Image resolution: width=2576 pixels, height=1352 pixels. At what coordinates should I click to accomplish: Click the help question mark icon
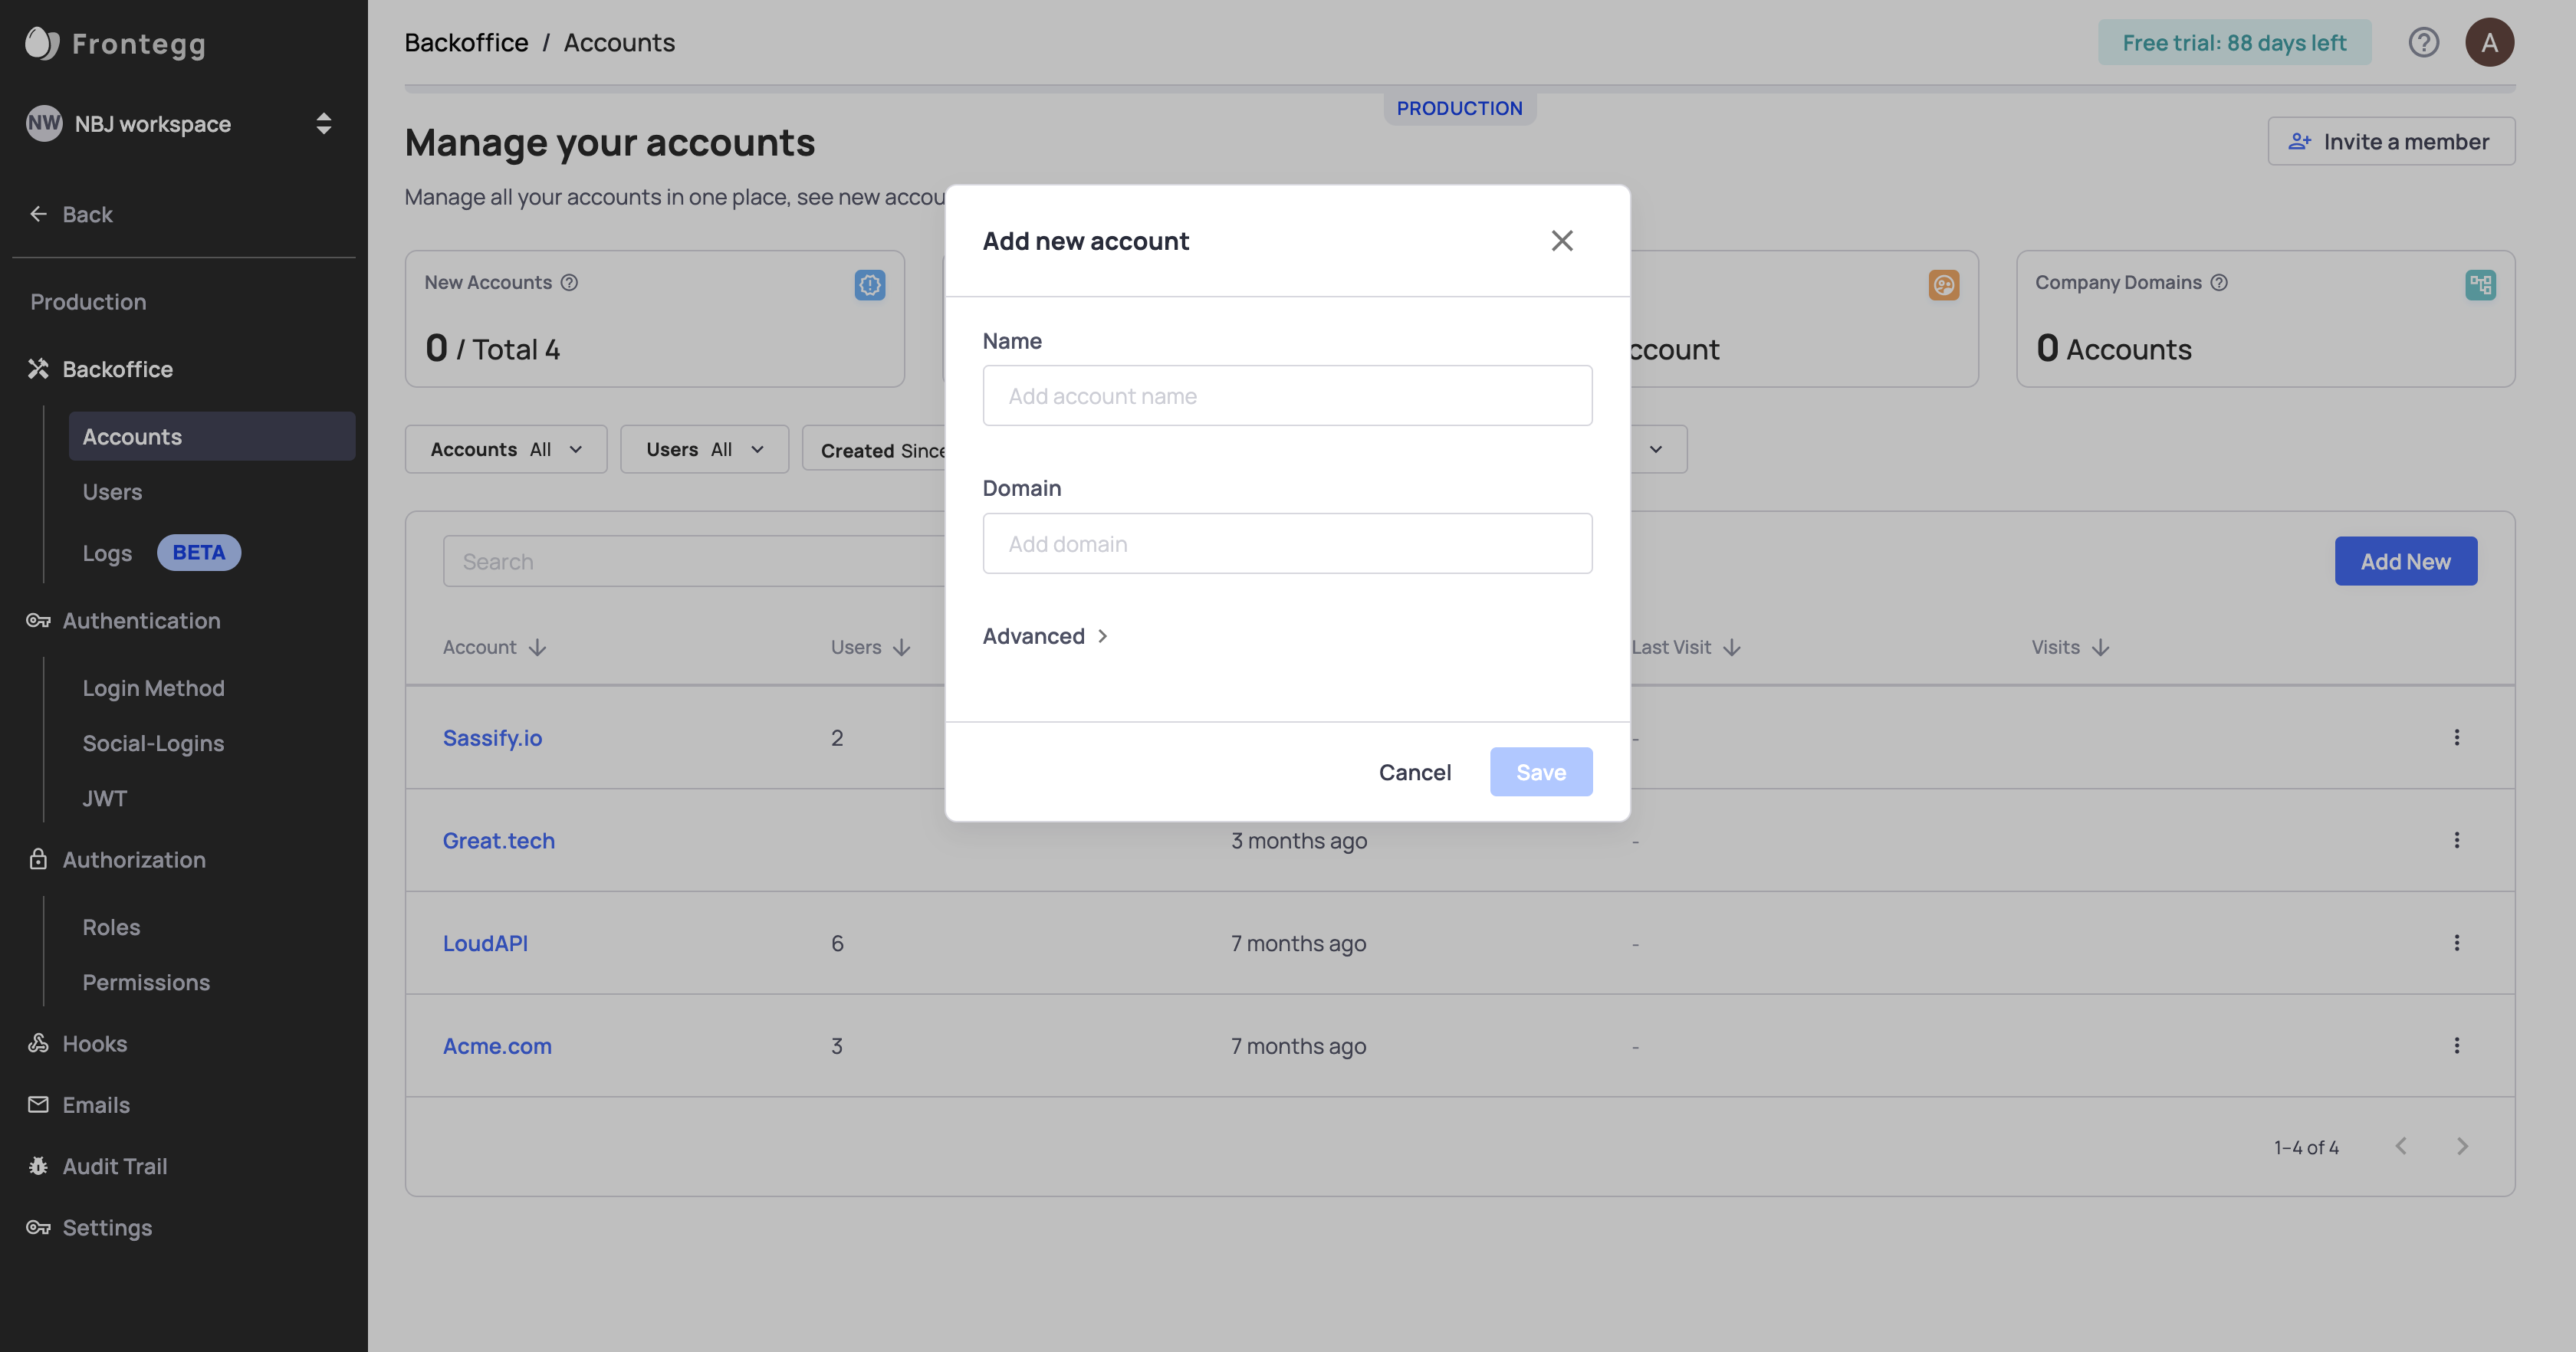coord(2423,43)
